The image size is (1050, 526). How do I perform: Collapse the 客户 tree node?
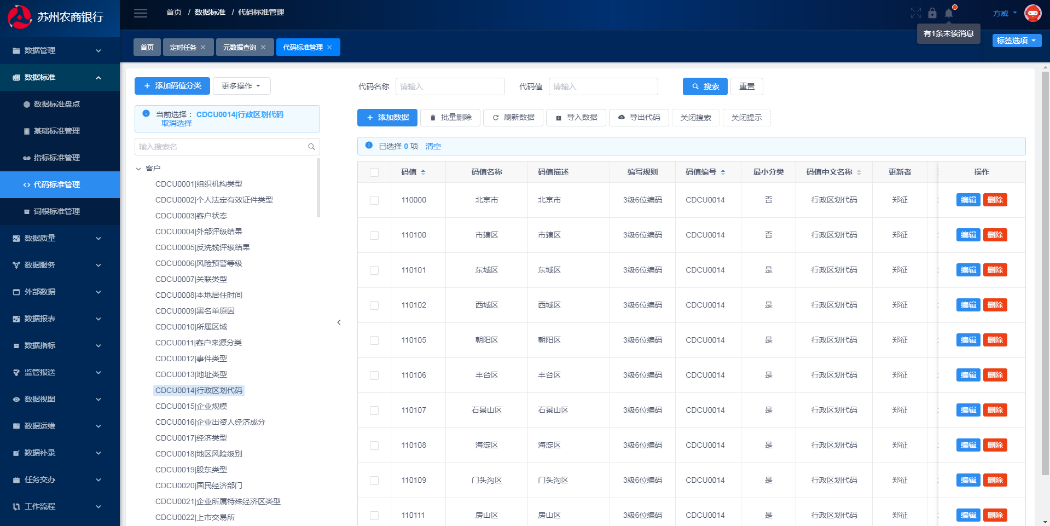(138, 168)
